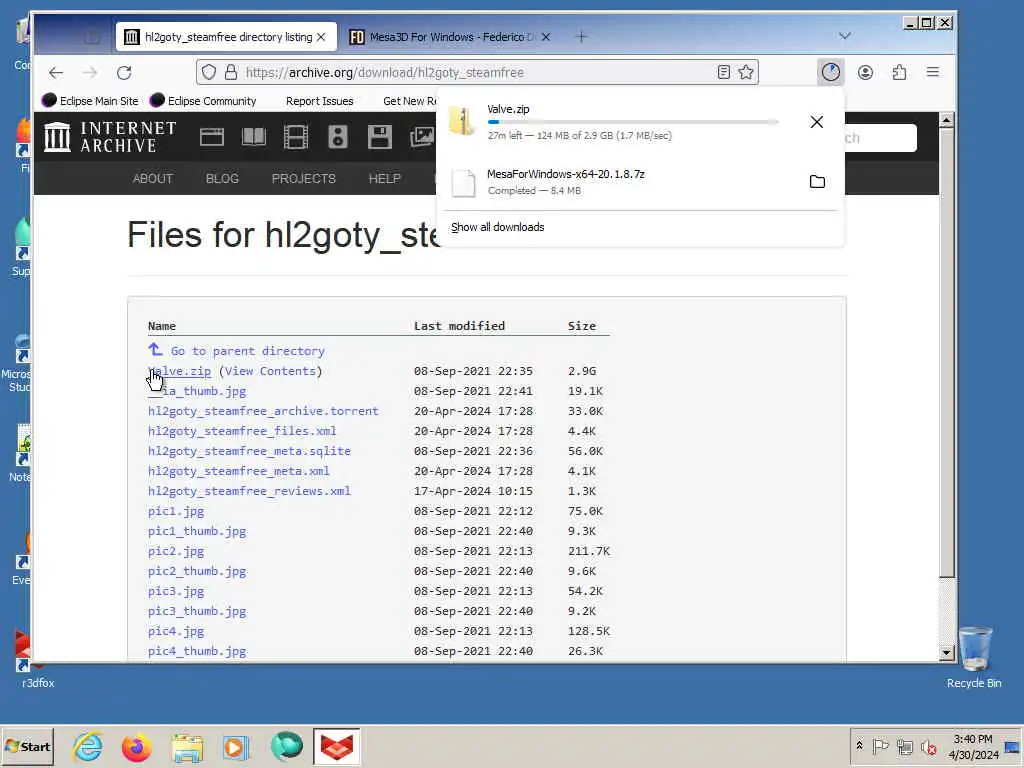The width and height of the screenshot is (1024, 768).
Task: Cancel the Valve.zip download
Action: 816,122
